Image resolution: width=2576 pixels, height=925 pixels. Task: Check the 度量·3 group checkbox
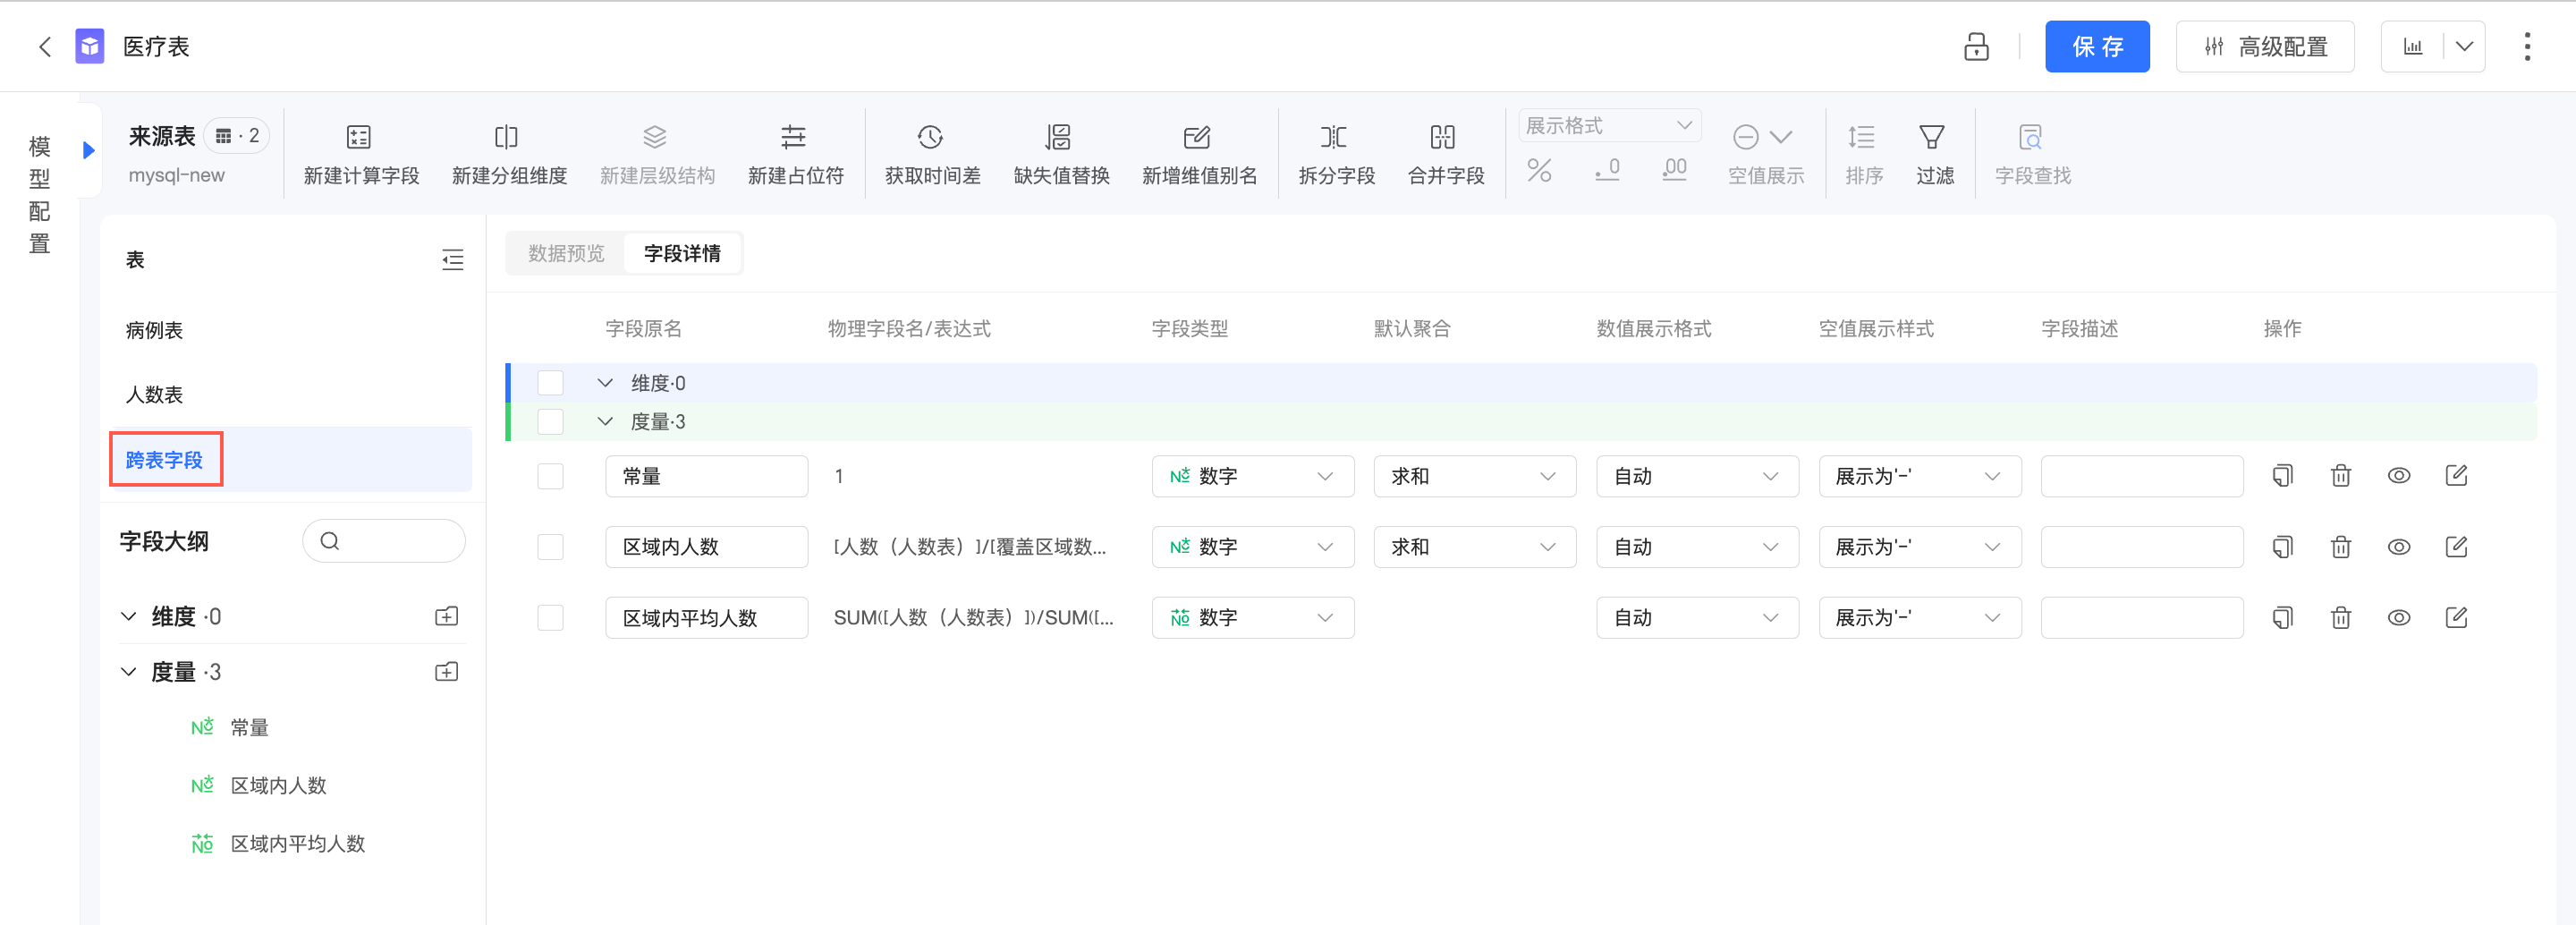pos(550,422)
